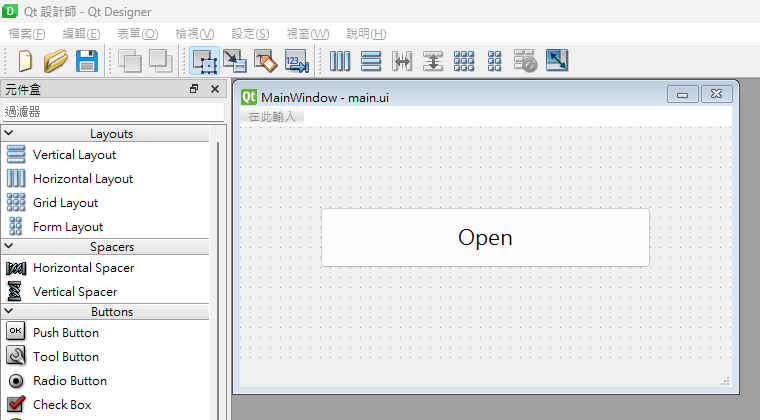The height and width of the screenshot is (420, 760).
Task: Open the 表單(O) menu
Action: 138,34
